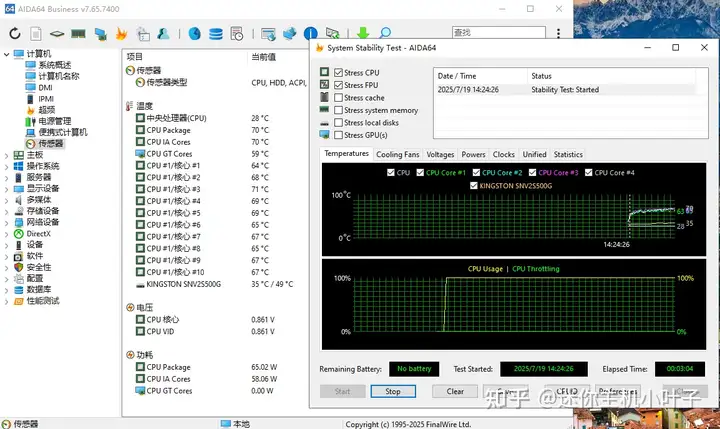Uncheck KINGSTON SNV2S500G graph checkbox

474,186
